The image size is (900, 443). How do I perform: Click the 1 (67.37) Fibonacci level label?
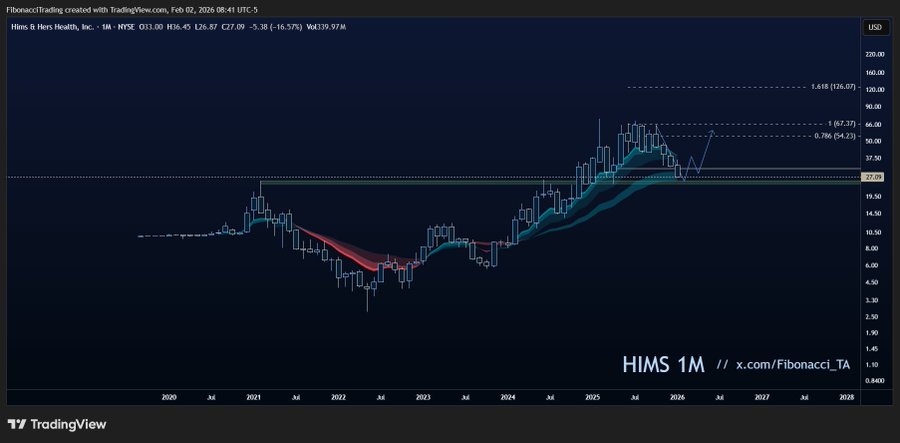point(838,124)
